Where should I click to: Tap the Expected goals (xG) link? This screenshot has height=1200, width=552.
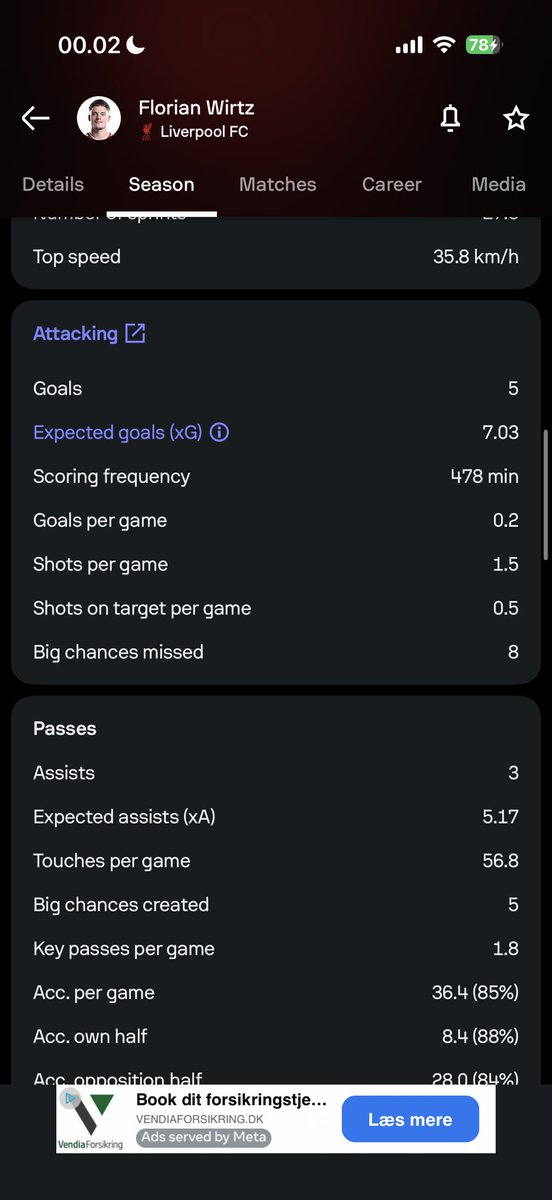pyautogui.click(x=118, y=433)
